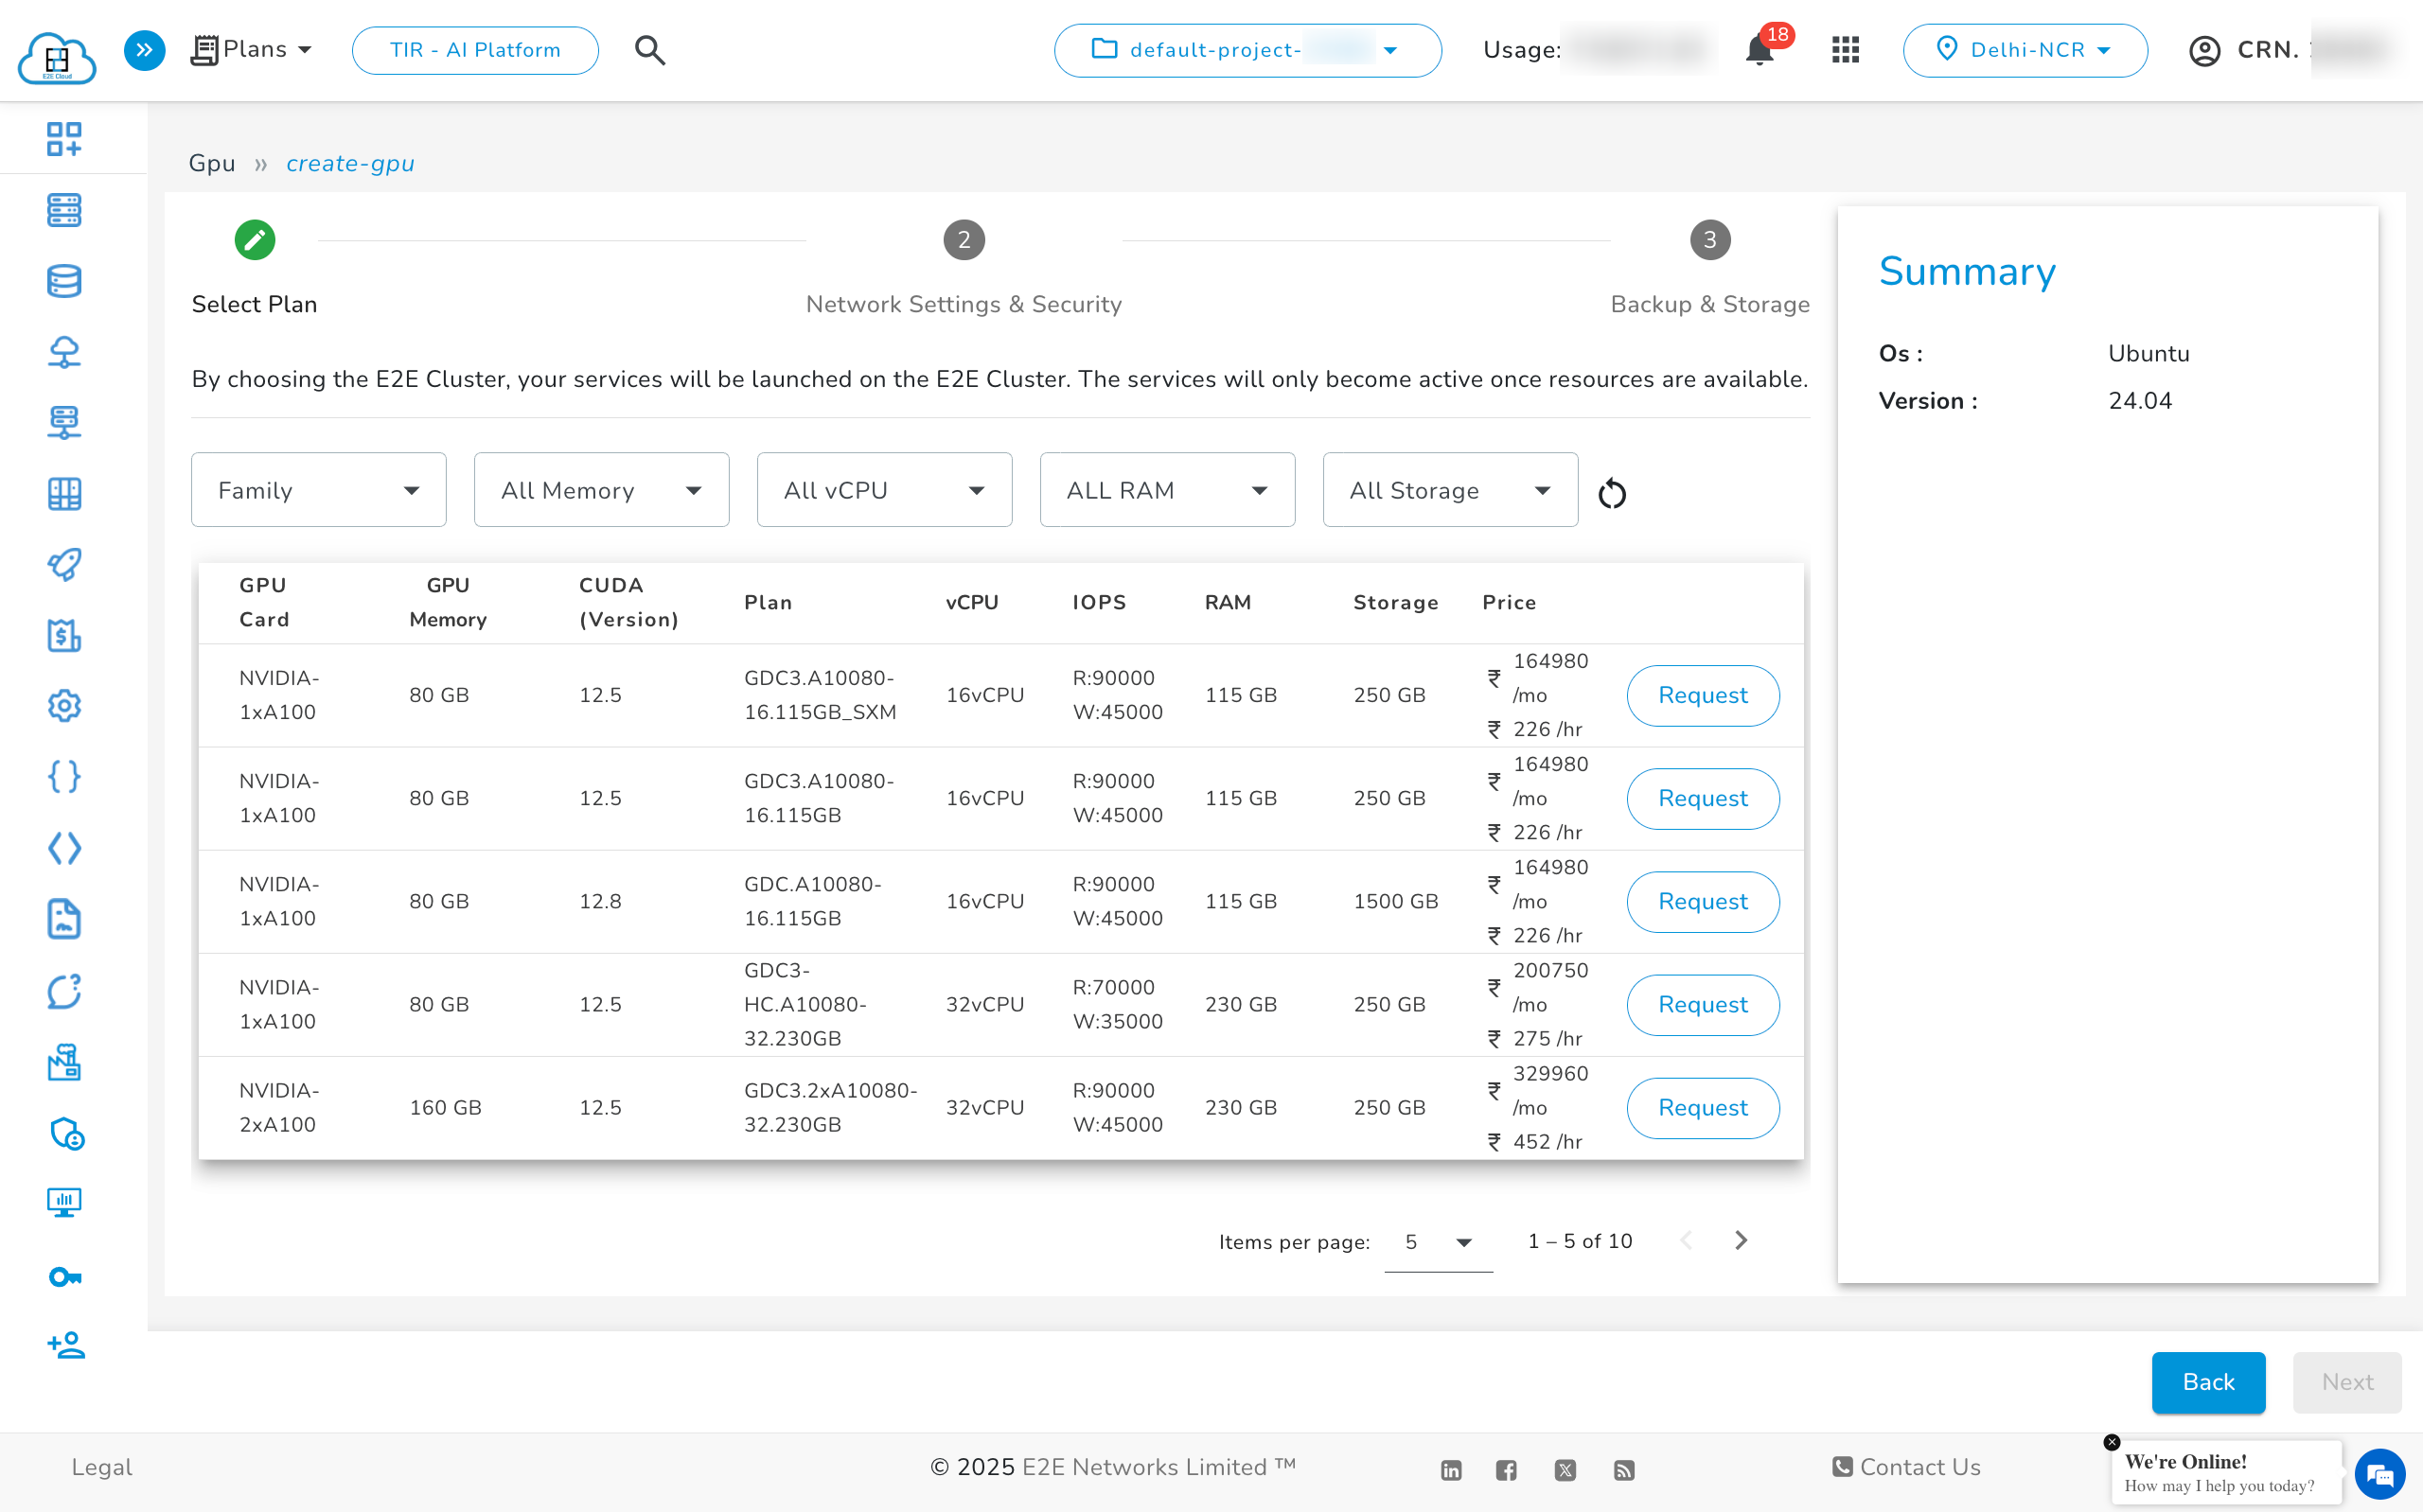This screenshot has height=1512, width=2423.
Task: Open the default-project selector dropdown
Action: click(x=1247, y=50)
